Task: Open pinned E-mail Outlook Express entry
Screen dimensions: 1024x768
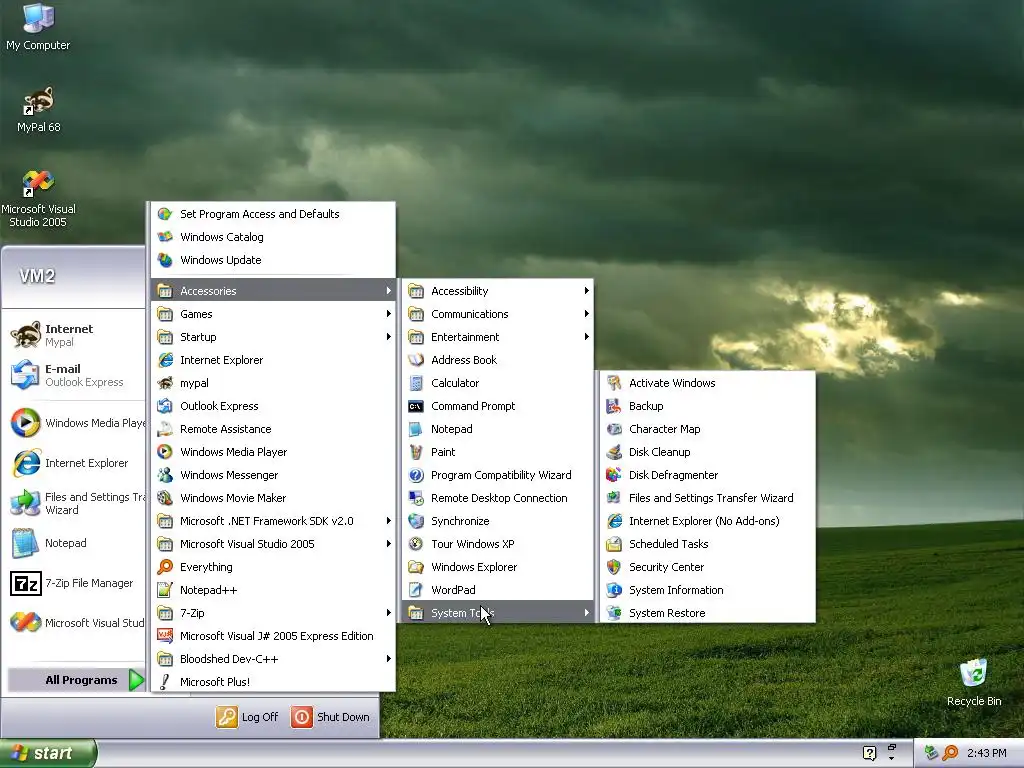Action: [74, 375]
